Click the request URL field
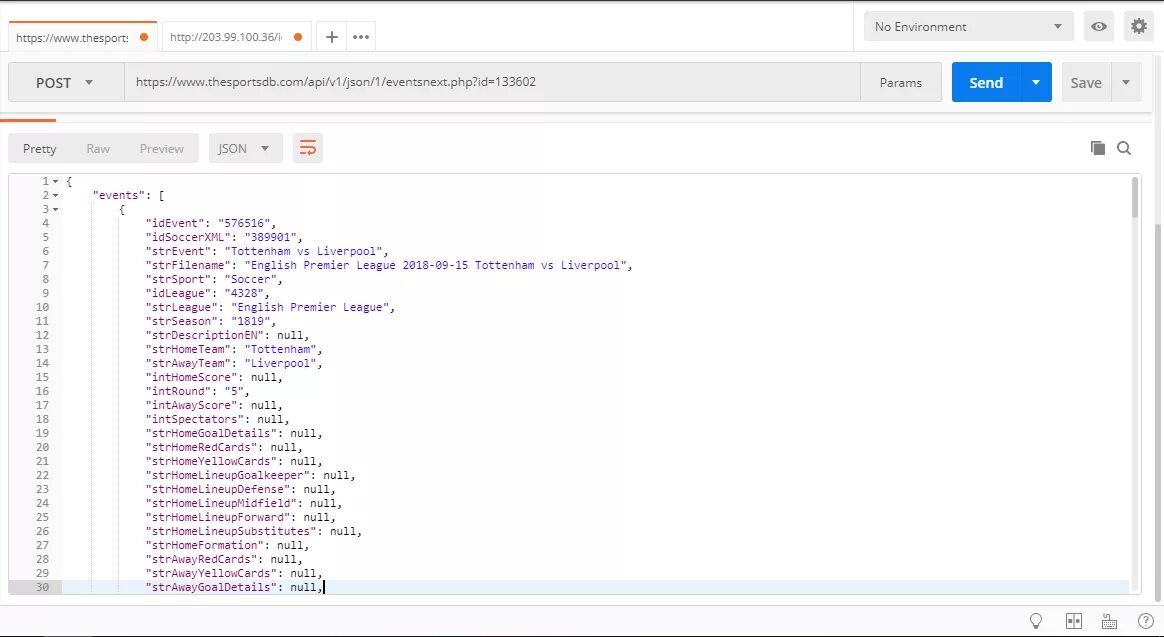This screenshot has width=1164, height=637. pos(492,82)
